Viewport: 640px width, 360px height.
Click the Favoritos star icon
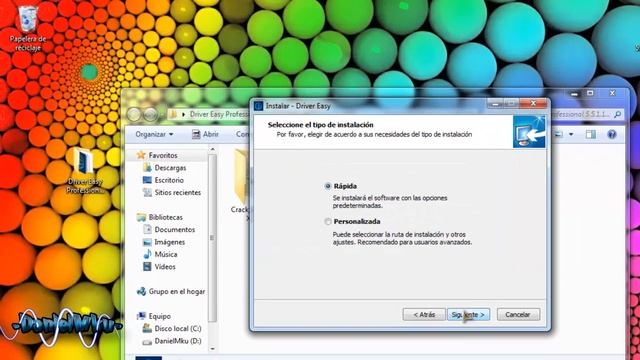[141, 155]
